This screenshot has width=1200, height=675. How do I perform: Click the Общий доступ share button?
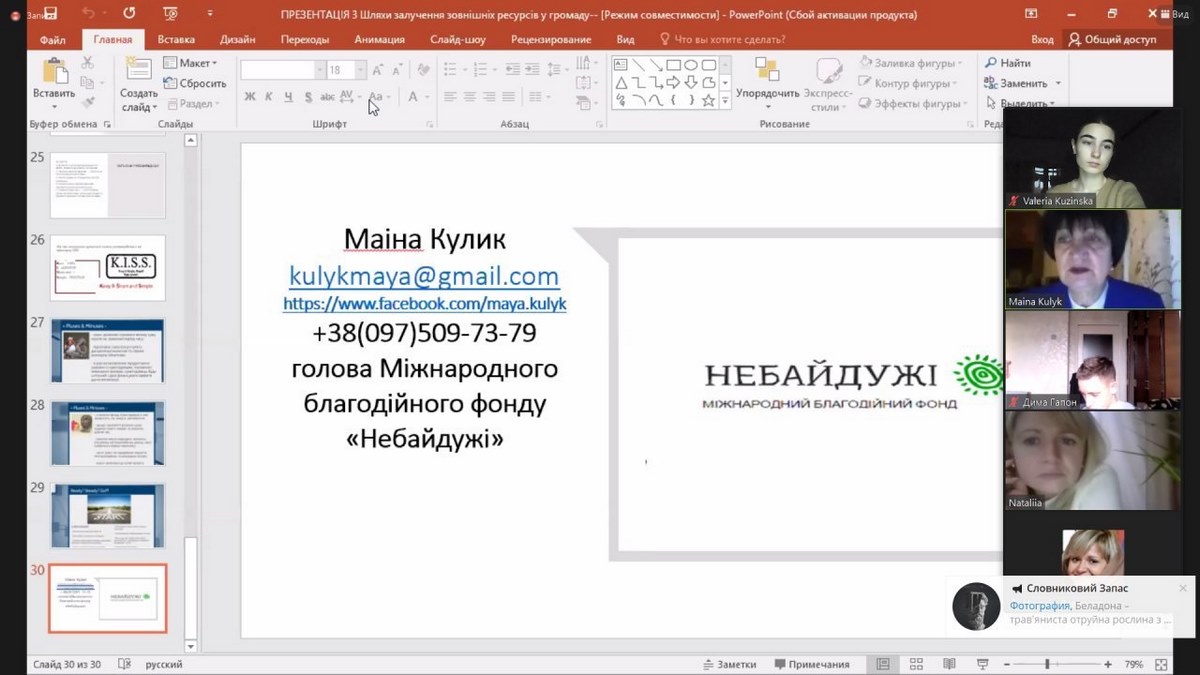point(1112,39)
